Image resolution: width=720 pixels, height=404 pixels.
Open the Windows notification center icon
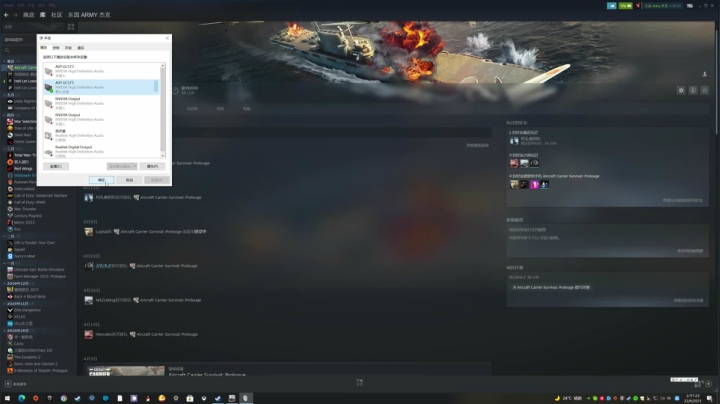(710, 398)
